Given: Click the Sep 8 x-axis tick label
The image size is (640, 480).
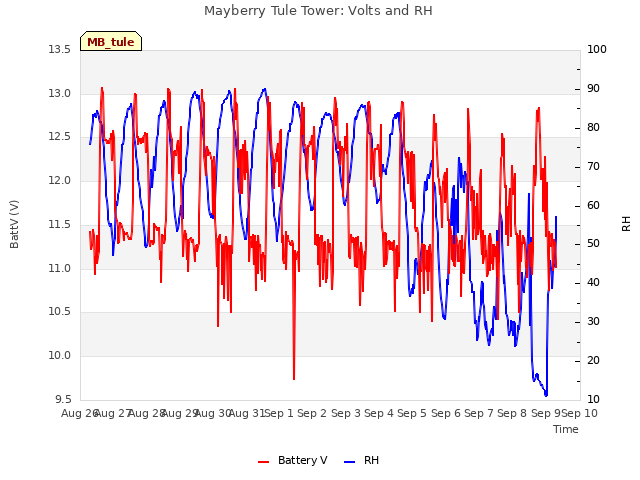Looking at the screenshot, I should coord(512,413).
